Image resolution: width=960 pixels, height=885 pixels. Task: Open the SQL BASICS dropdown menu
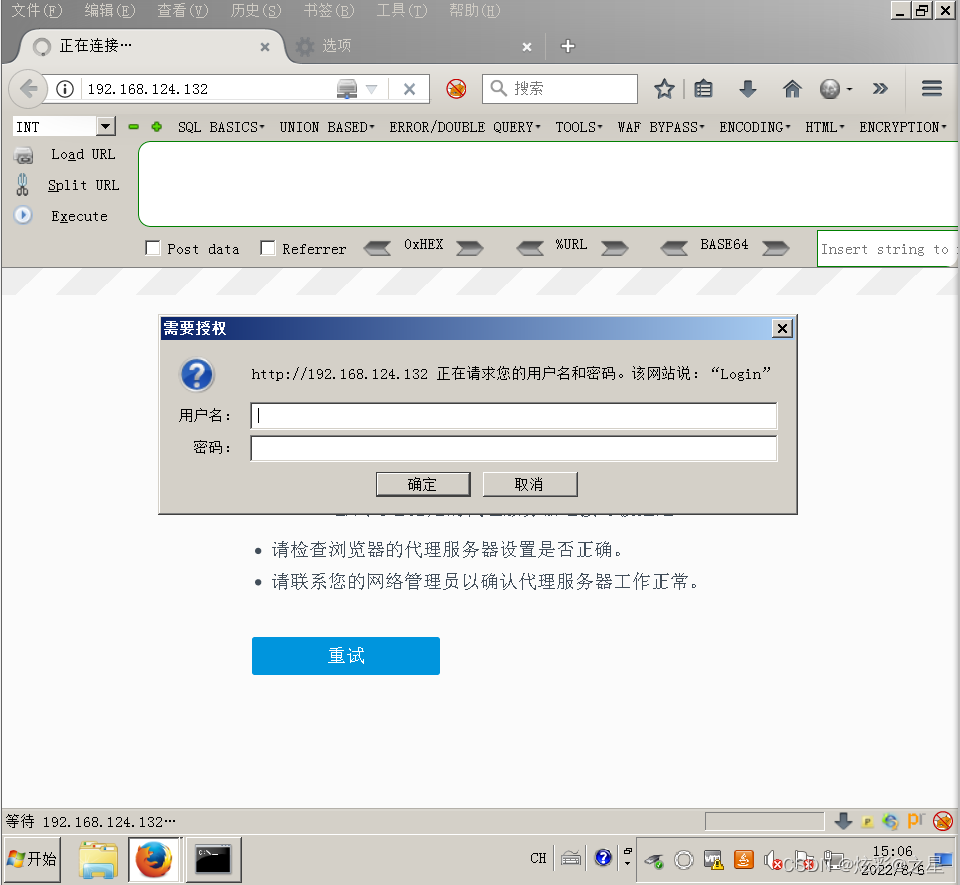(218, 126)
